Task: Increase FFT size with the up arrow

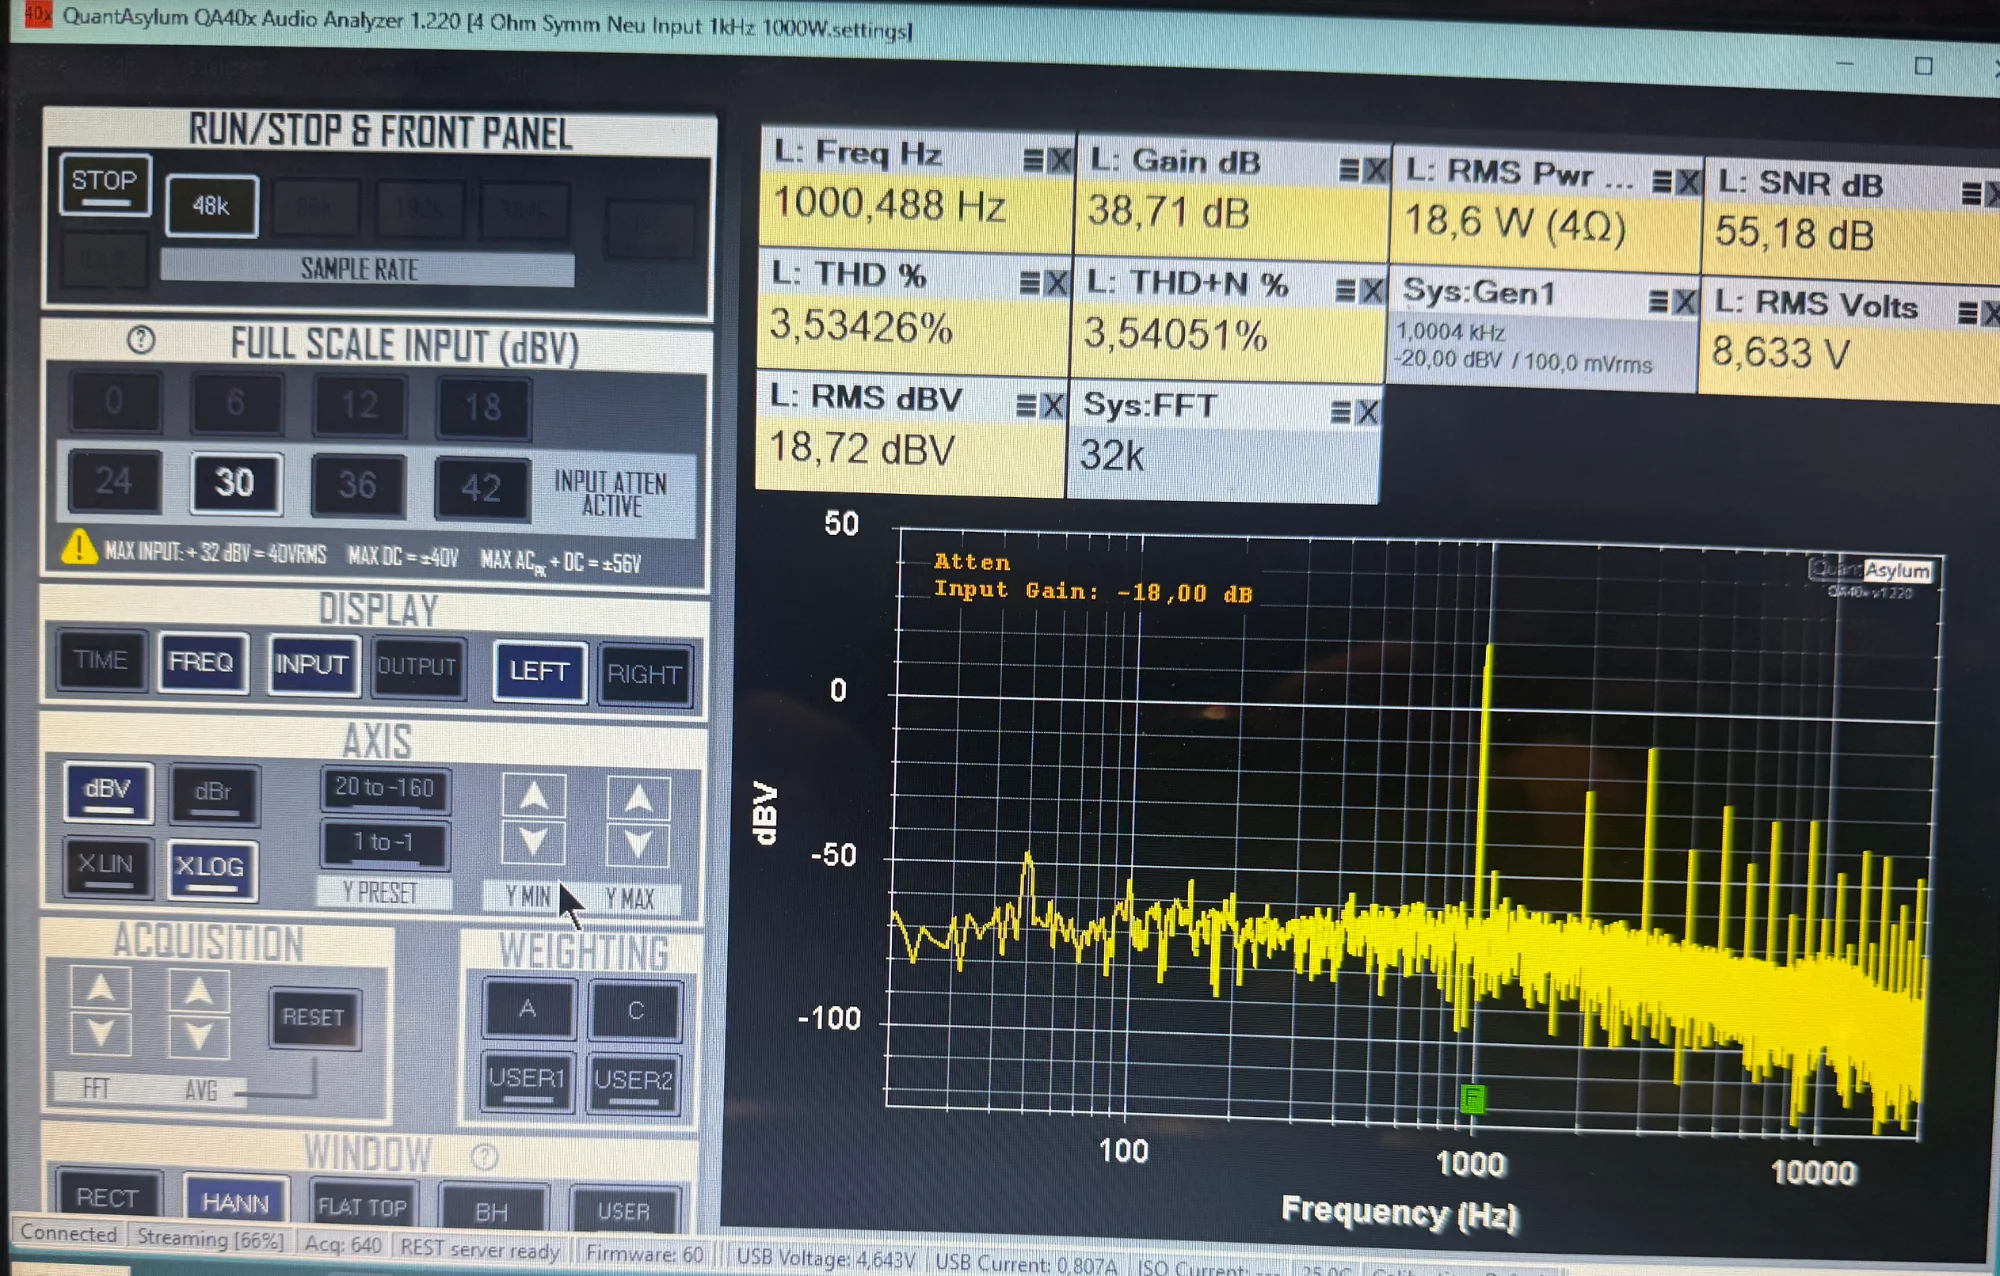Action: [101, 989]
